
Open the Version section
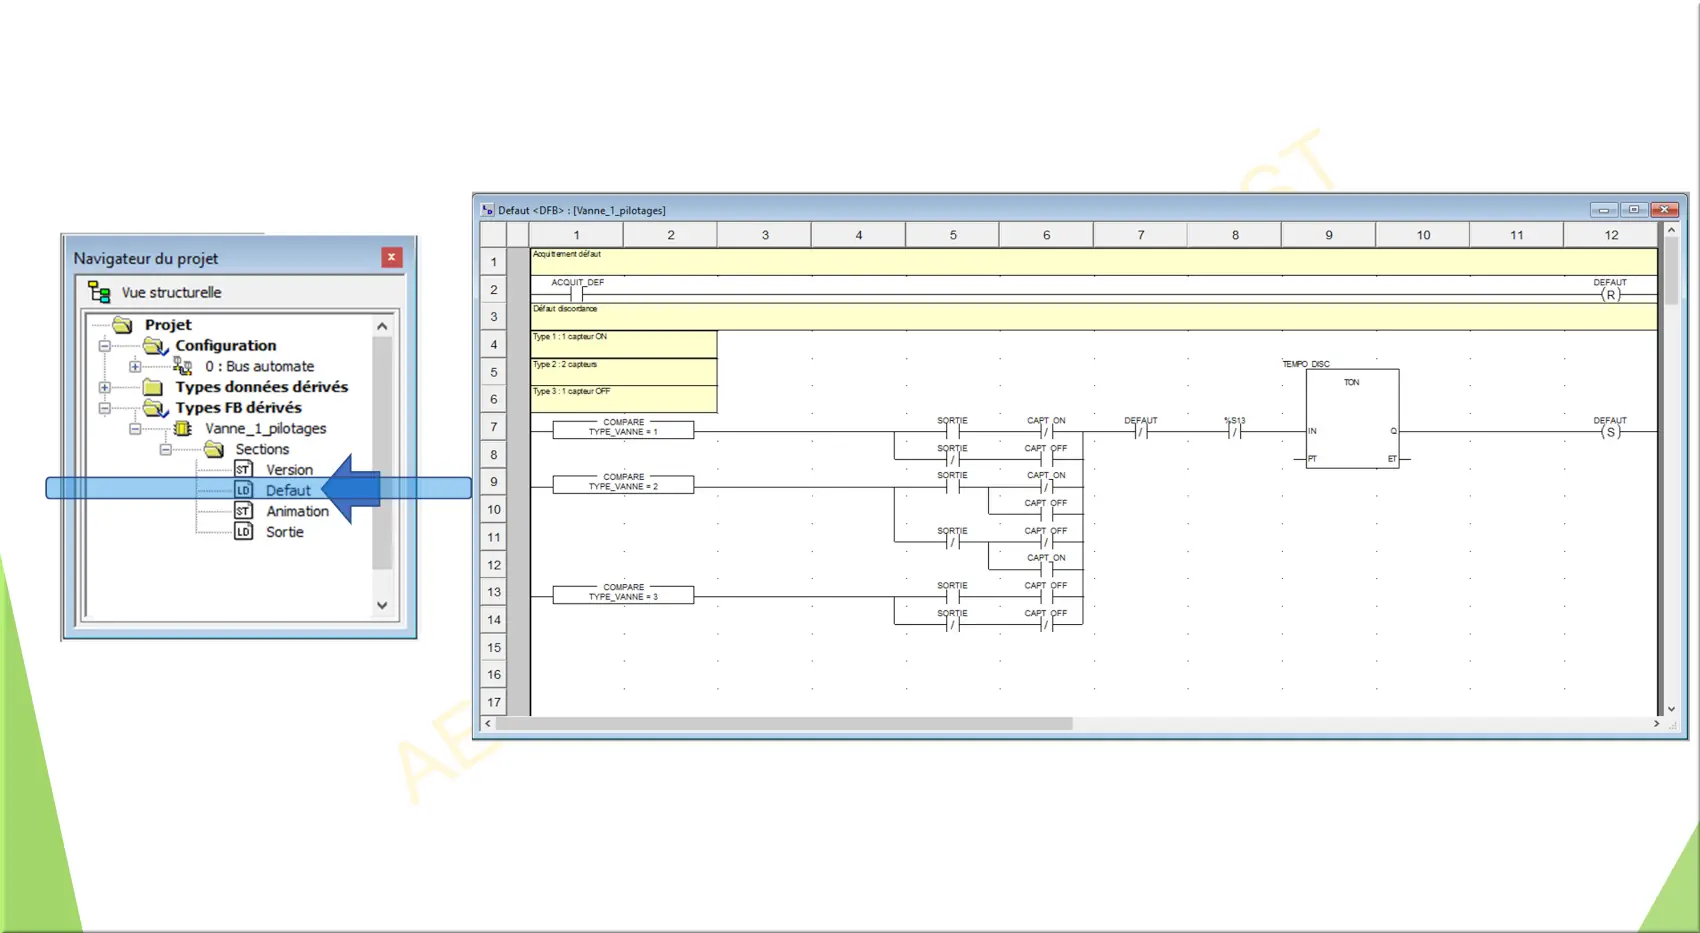point(289,470)
